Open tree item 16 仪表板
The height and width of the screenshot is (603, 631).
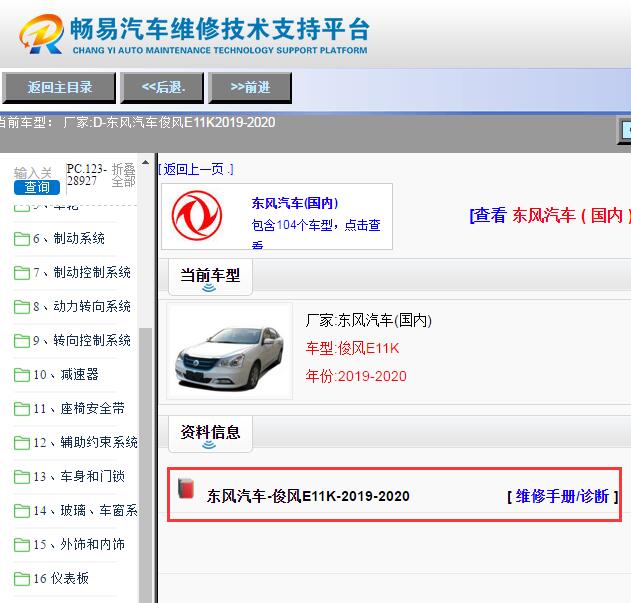[x=61, y=578]
